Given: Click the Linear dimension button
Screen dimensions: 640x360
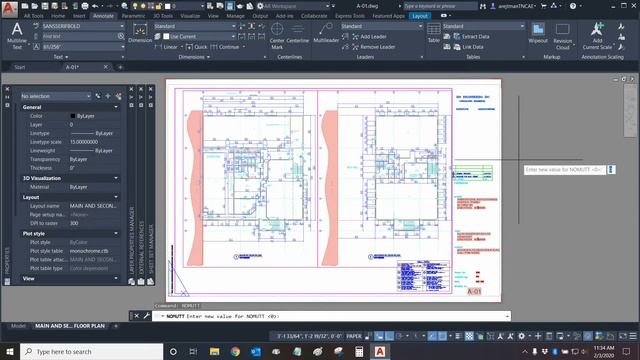Looking at the screenshot, I should pos(167,47).
